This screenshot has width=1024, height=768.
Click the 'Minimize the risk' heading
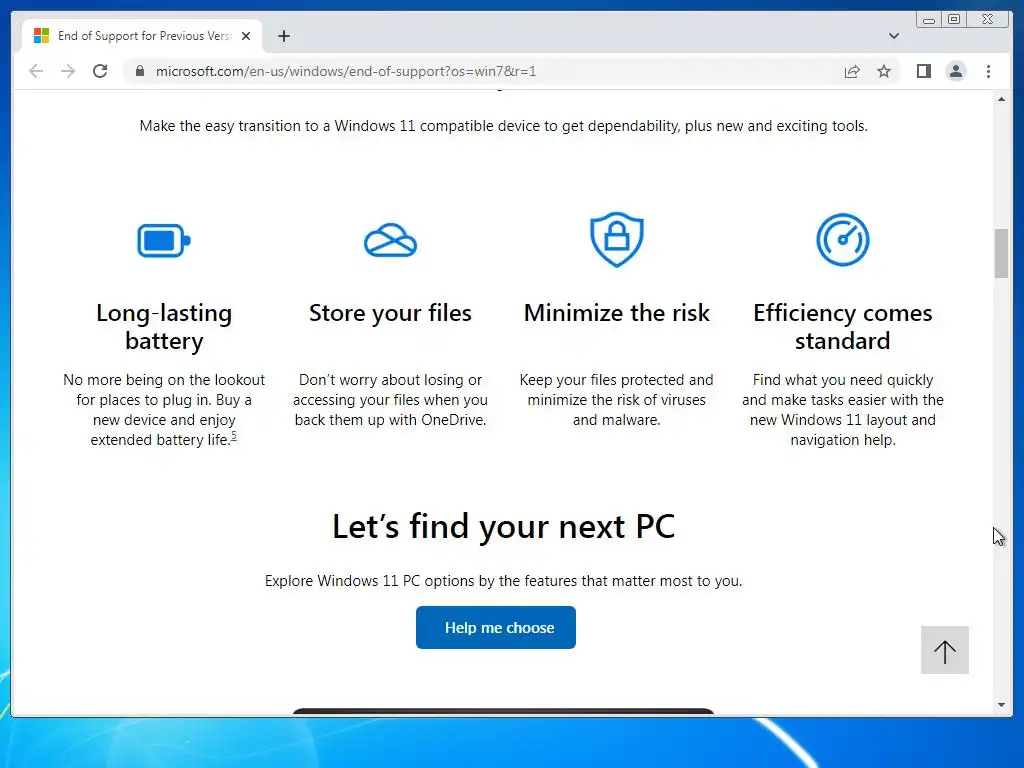tap(616, 313)
